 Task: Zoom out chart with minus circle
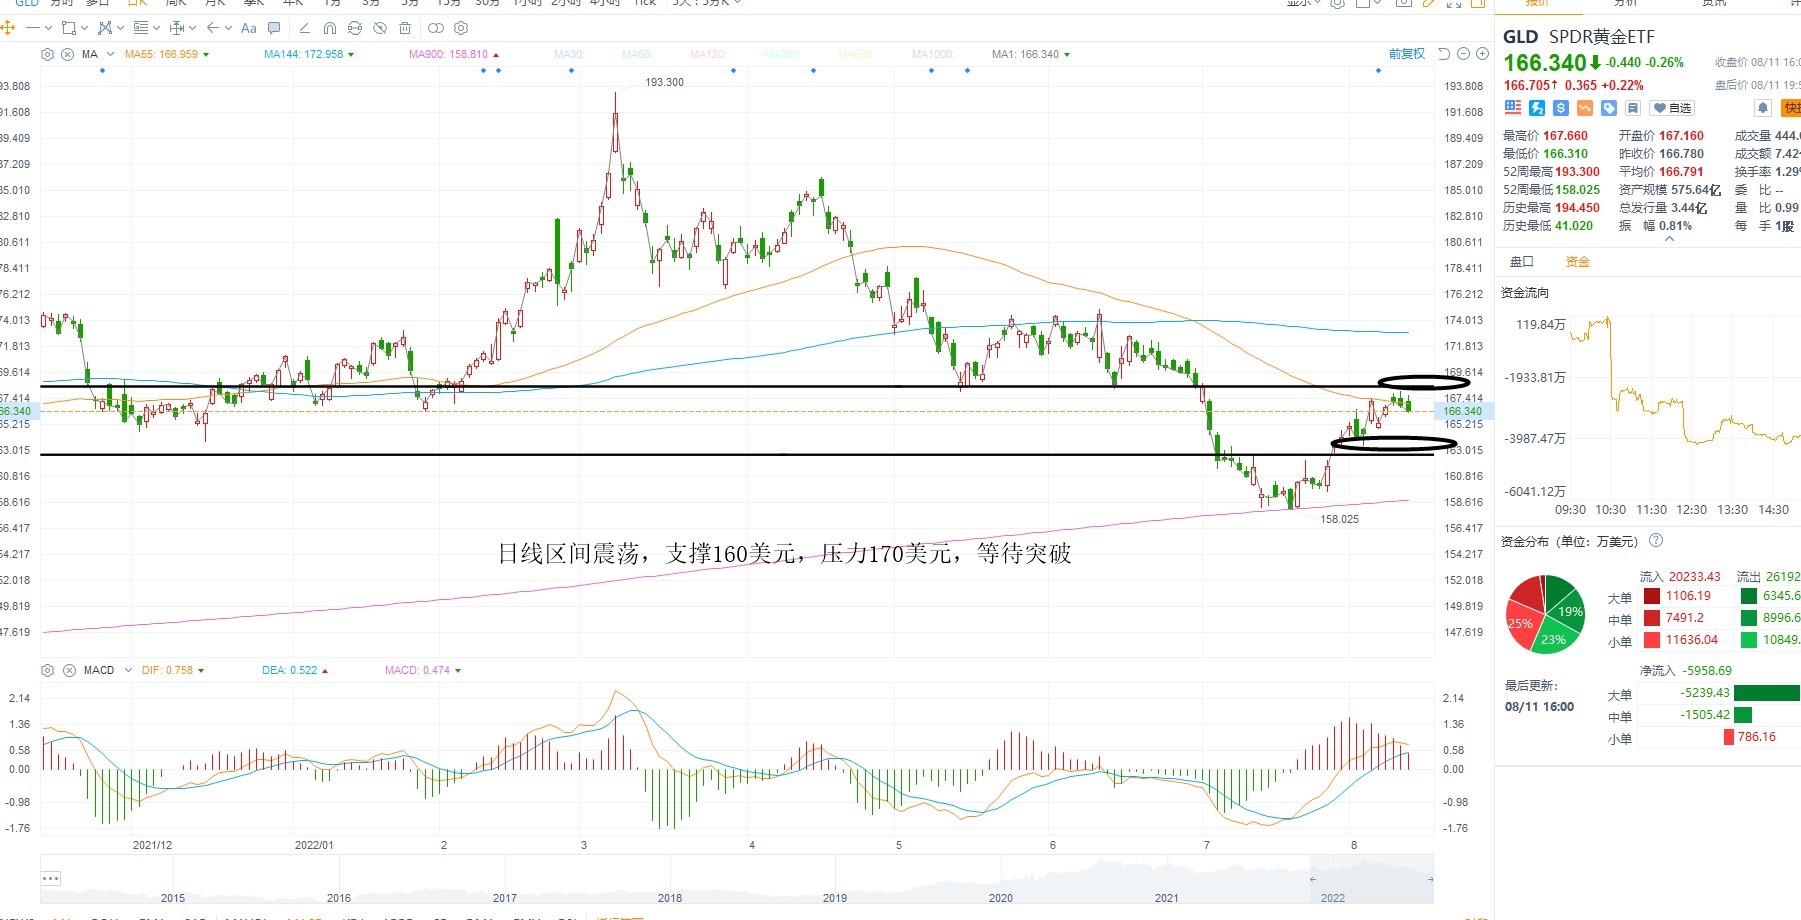click(x=1464, y=54)
